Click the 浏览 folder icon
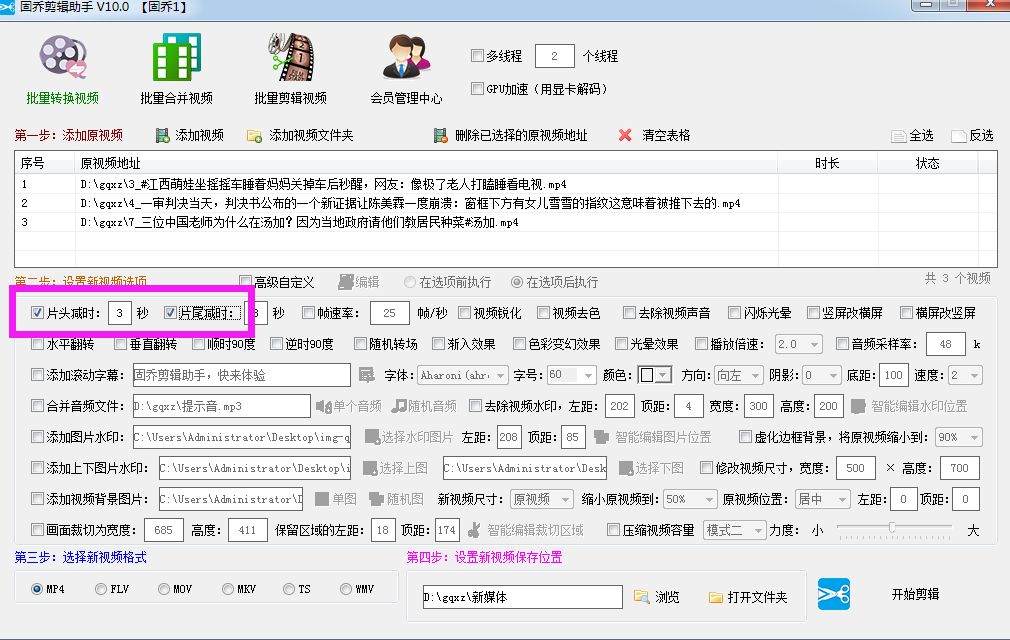Viewport: 1010px width, 640px height. [641, 596]
